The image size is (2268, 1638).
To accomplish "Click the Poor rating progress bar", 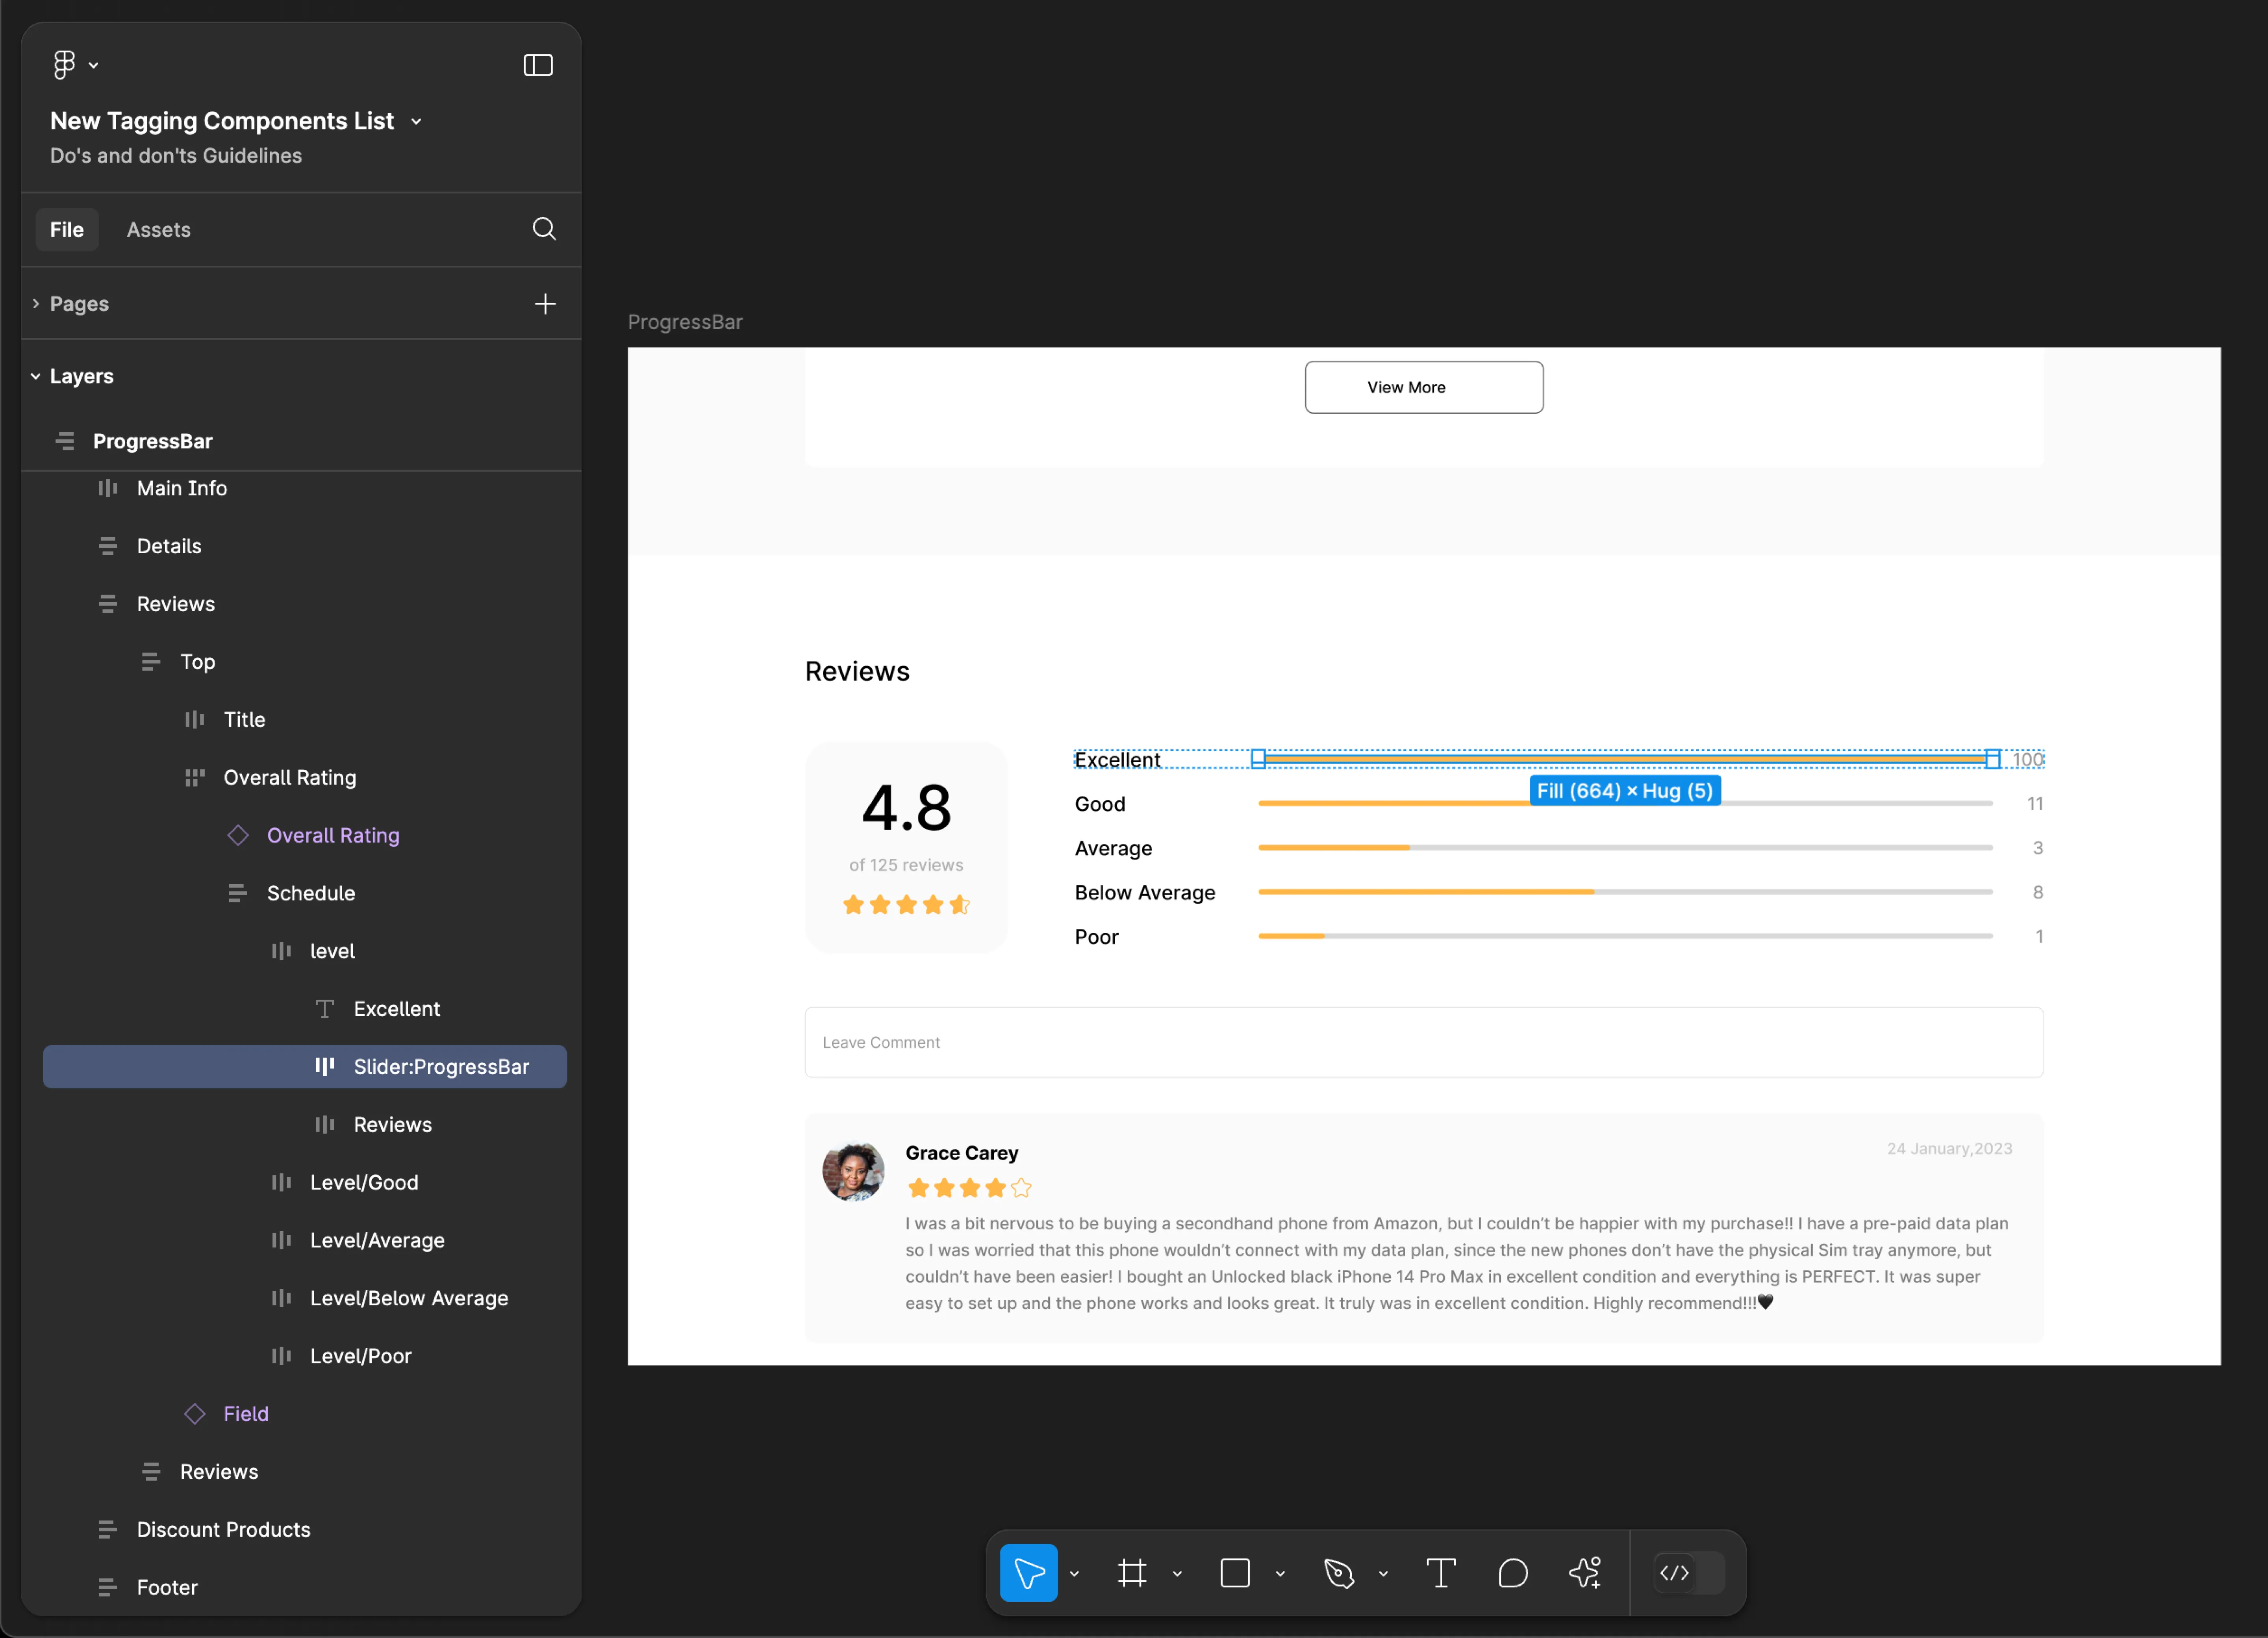I will pos(1625,936).
